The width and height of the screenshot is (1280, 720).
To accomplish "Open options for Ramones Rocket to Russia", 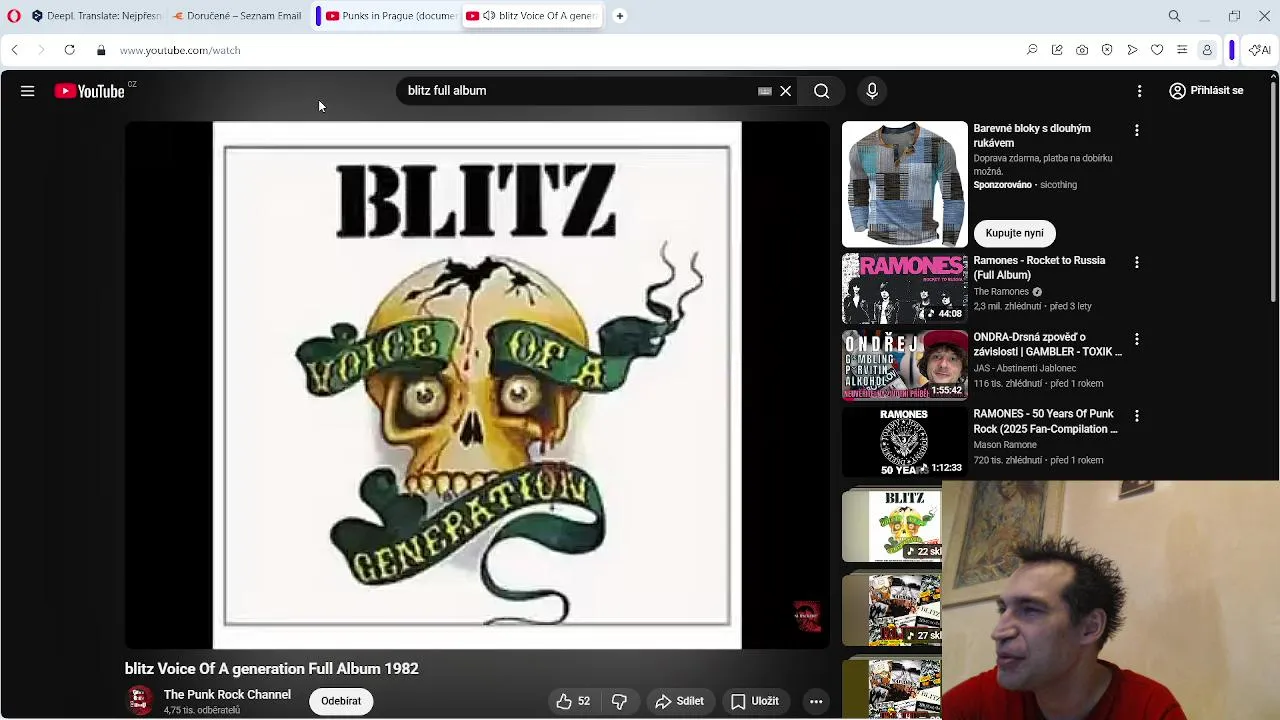I will point(1136,262).
